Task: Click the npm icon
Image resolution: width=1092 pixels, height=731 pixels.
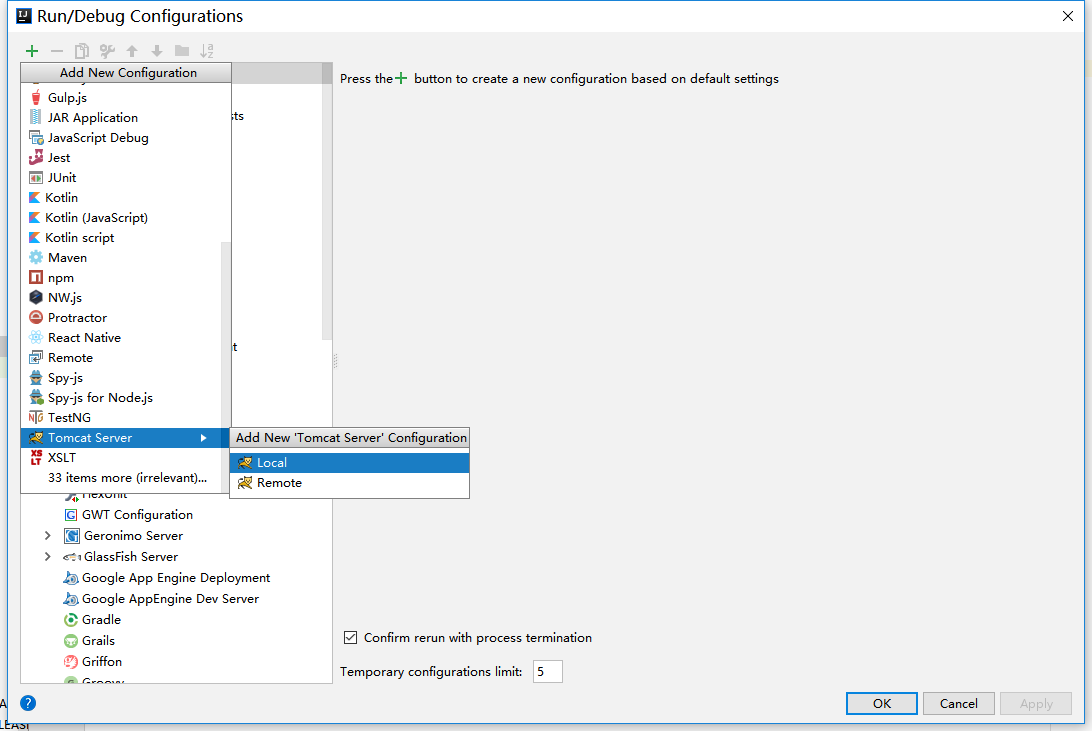Action: pyautogui.click(x=36, y=277)
